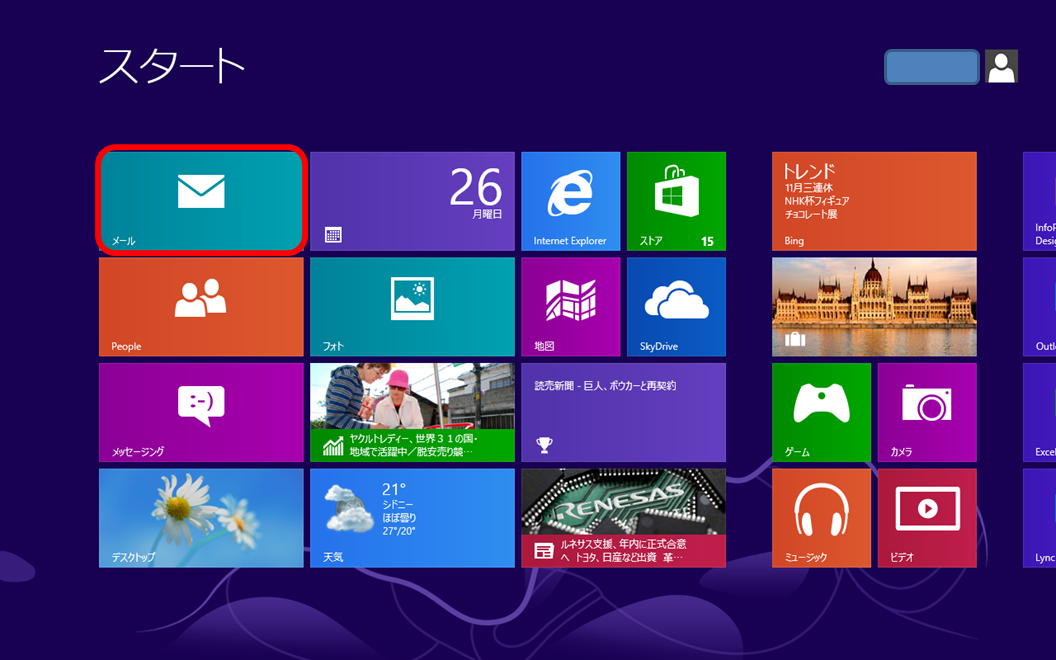Open the Photos (フォト) tile
1056x660 pixels.
[412, 306]
